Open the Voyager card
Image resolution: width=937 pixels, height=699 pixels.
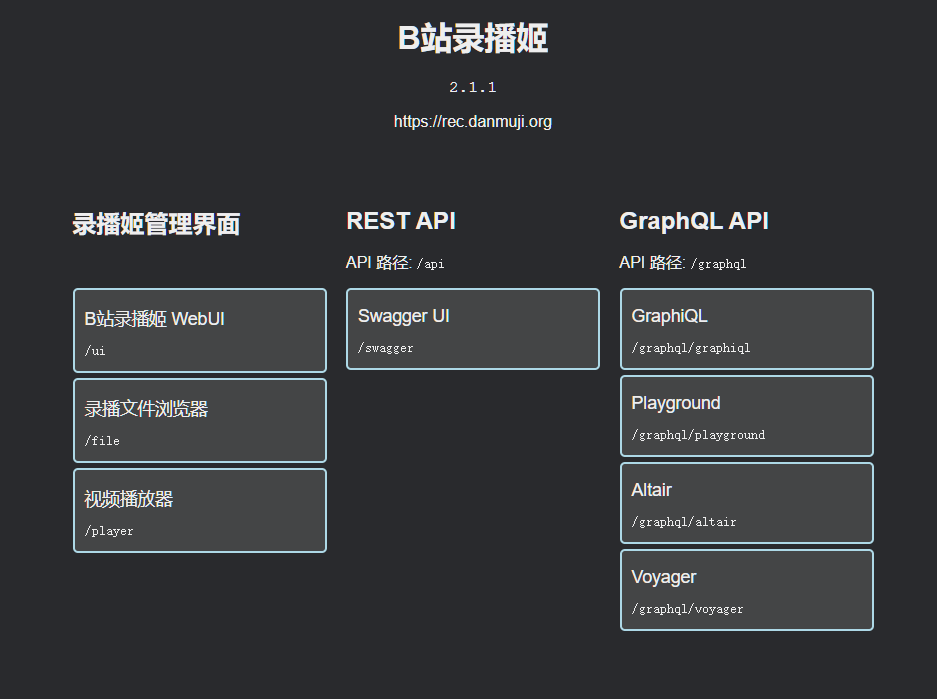pos(746,589)
